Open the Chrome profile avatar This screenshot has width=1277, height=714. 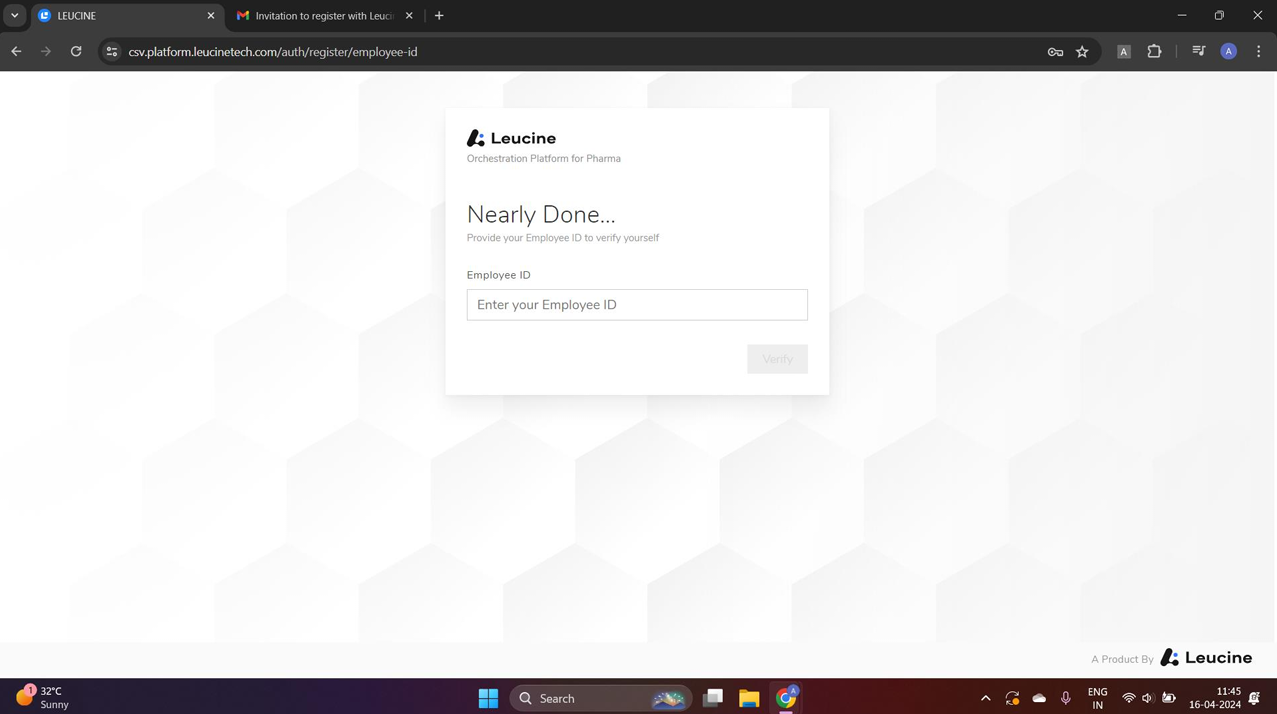tap(1229, 52)
